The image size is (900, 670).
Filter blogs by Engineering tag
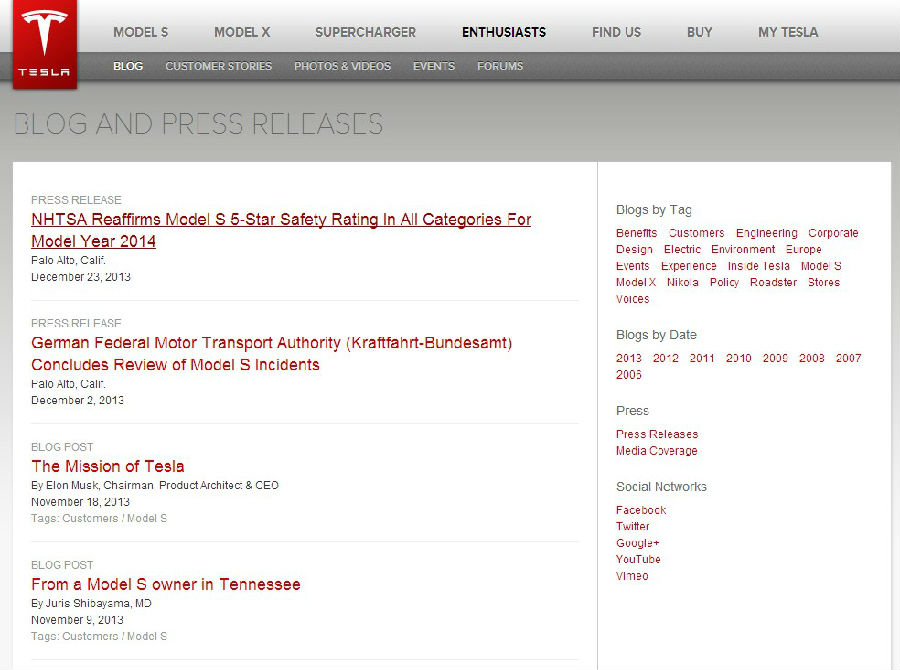pos(766,233)
